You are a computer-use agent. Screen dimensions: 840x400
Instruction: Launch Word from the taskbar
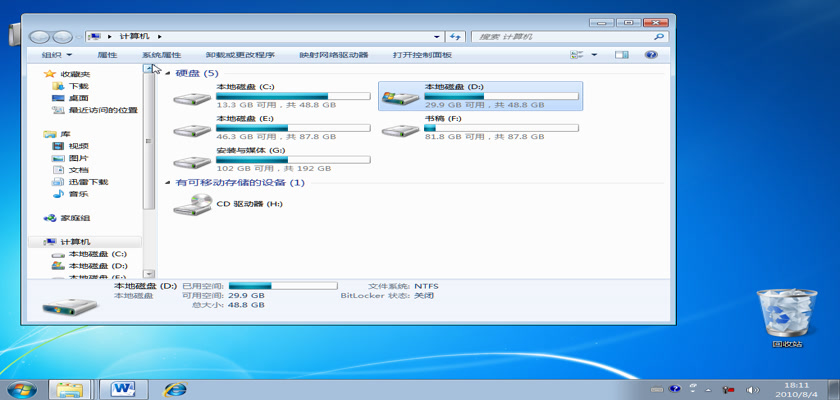pos(124,388)
